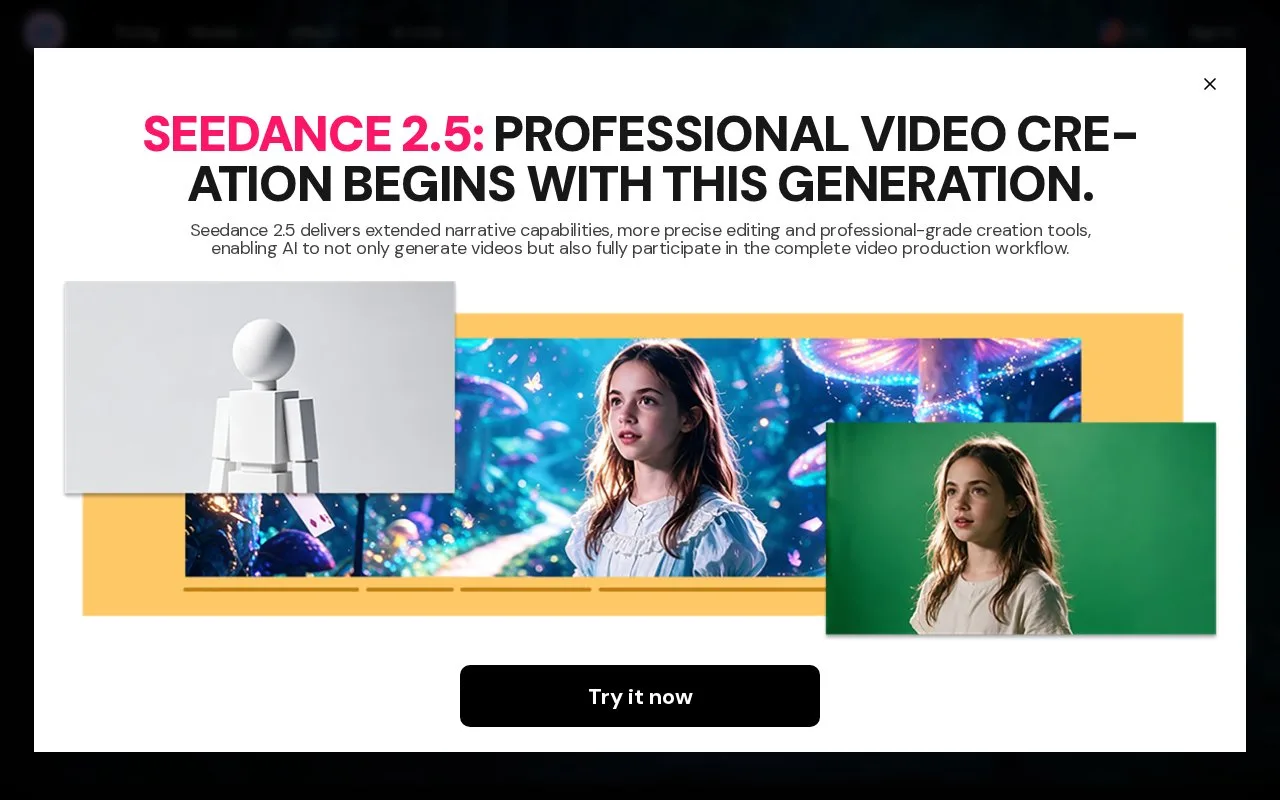Close the Seedance 2.5 announcement popup

point(1209,84)
